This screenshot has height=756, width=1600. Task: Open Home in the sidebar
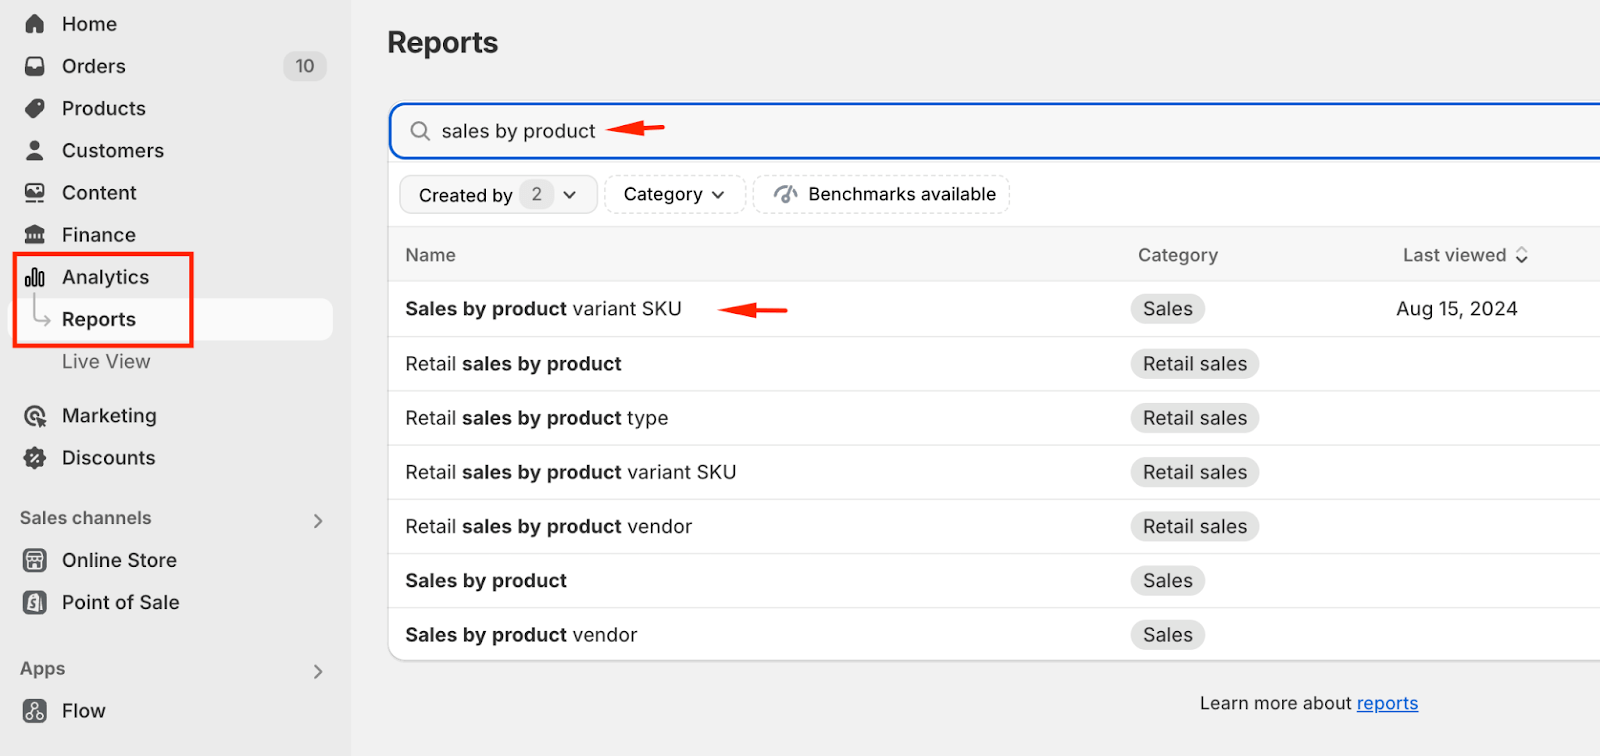pos(89,24)
